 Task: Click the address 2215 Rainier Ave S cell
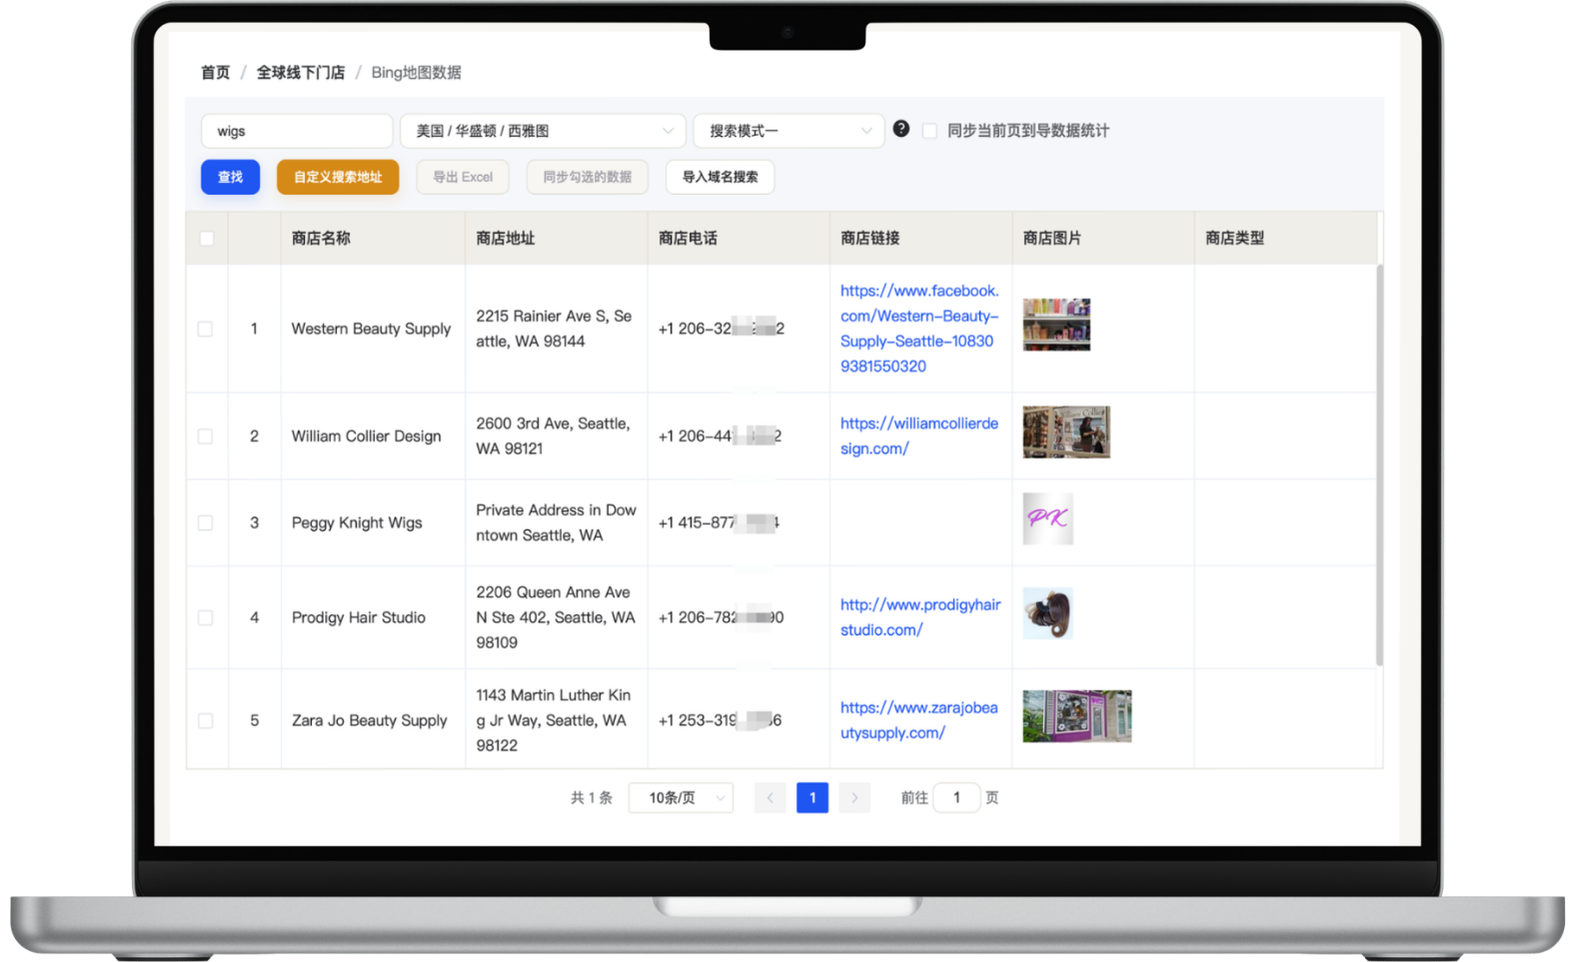(554, 328)
